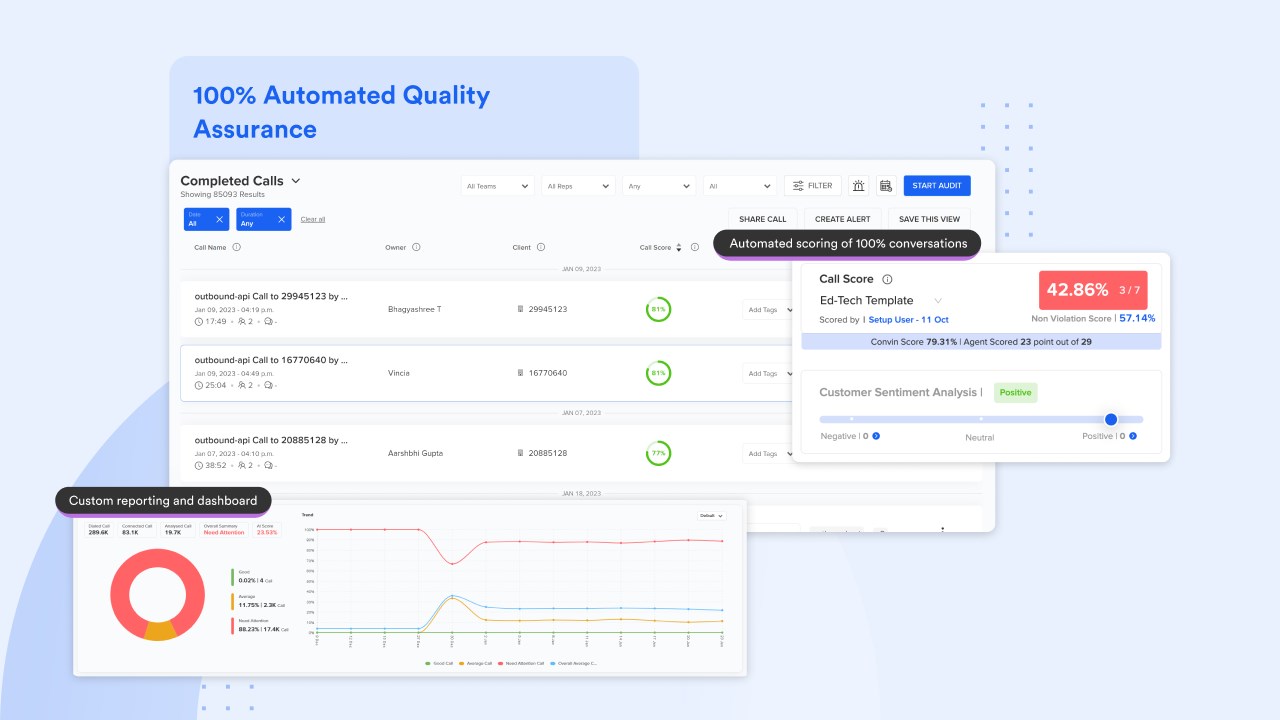Click the participants icon in the 25:04 row

[x=242, y=385]
